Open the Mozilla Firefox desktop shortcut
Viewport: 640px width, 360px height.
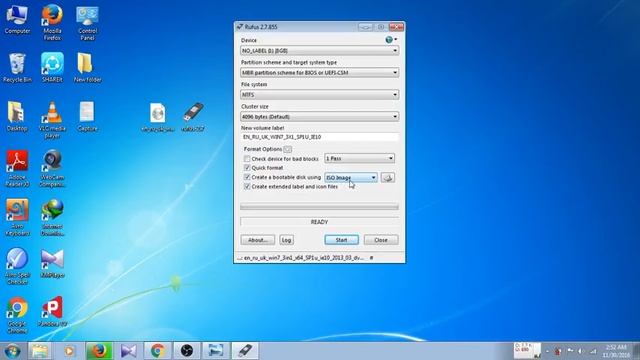pos(52,22)
